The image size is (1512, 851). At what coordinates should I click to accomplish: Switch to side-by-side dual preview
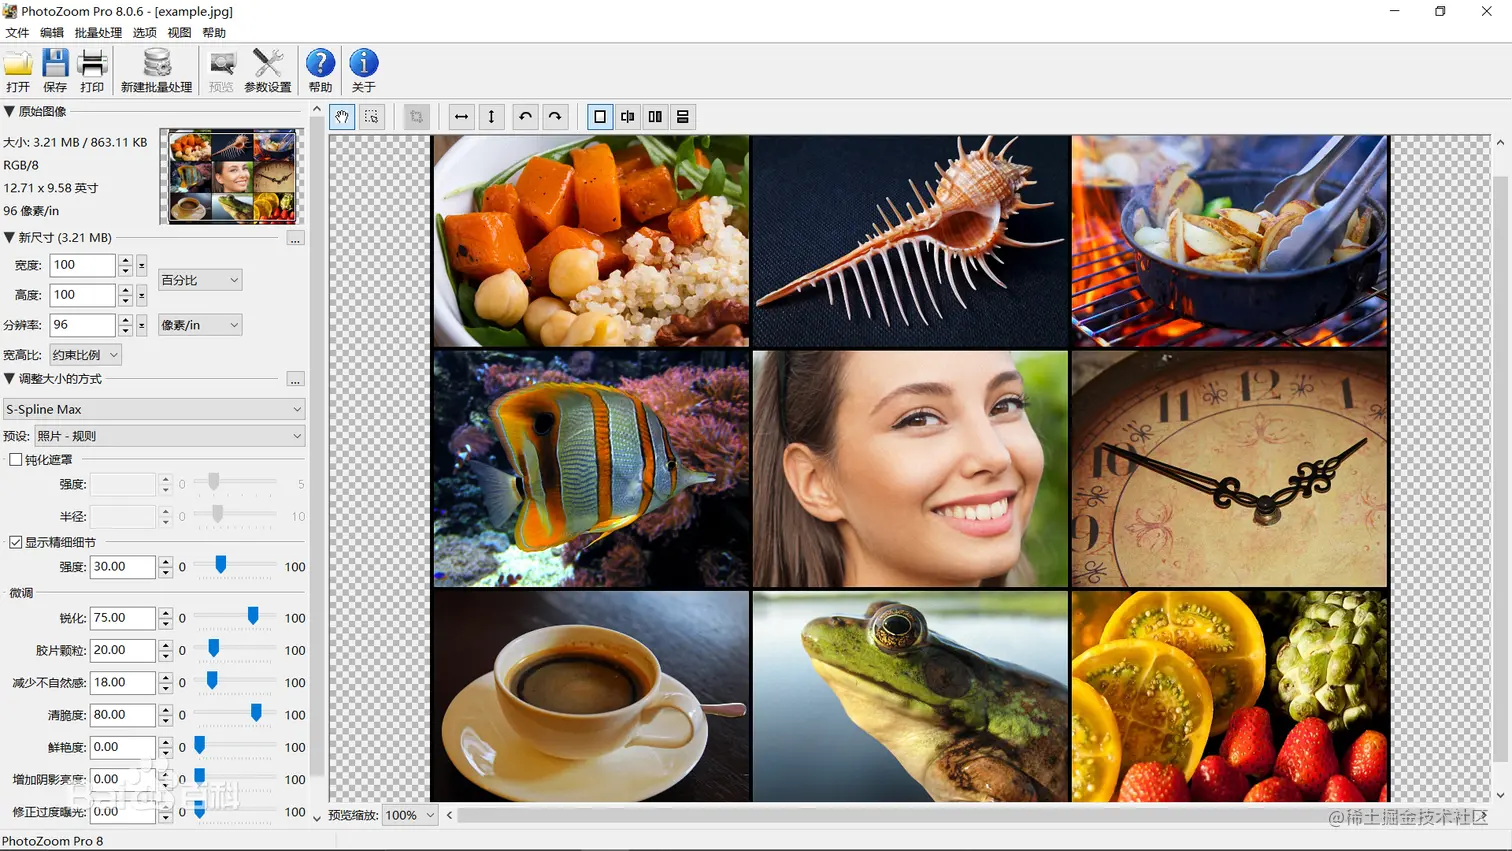655,117
